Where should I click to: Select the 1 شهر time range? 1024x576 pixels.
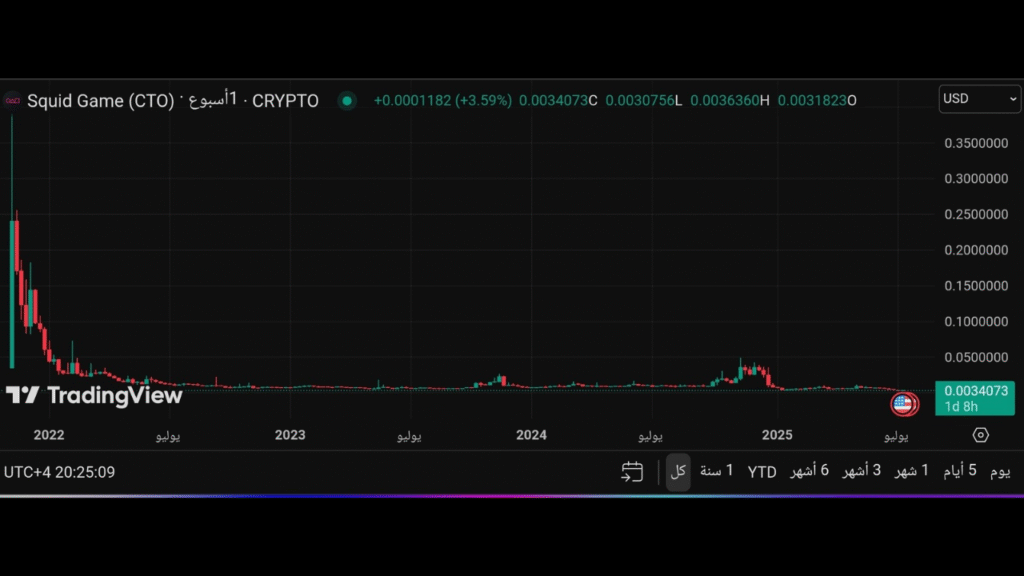[912, 471]
